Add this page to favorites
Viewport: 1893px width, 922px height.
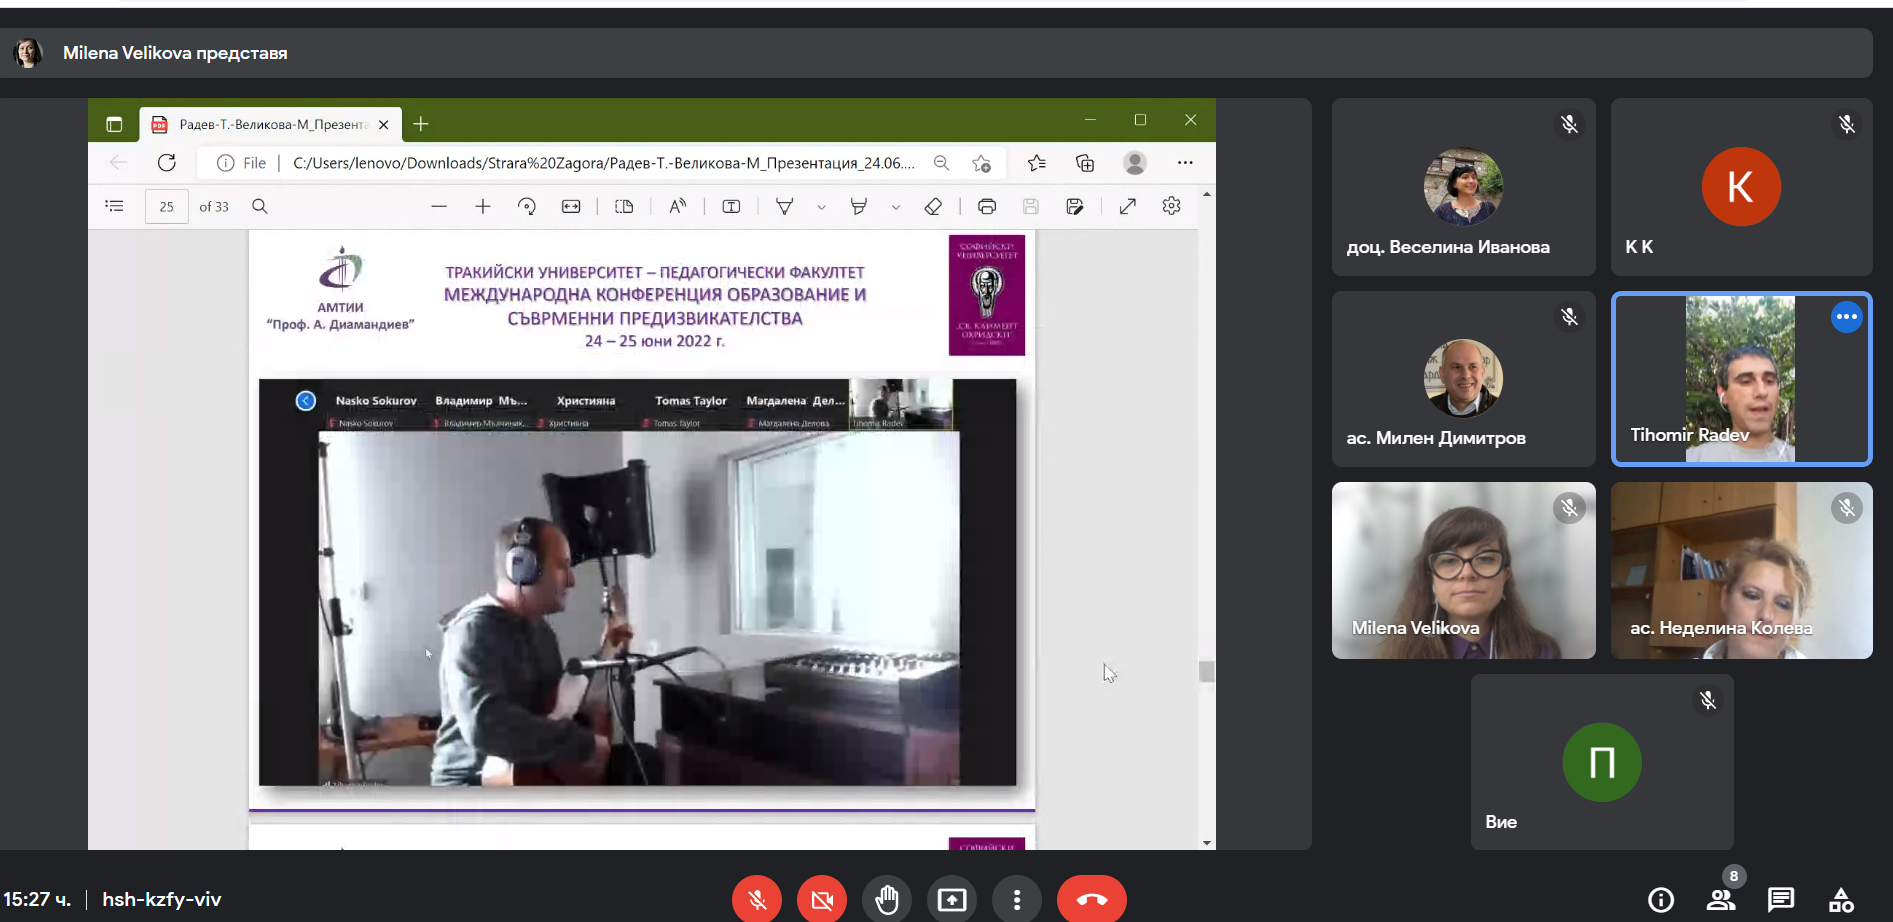[982, 163]
